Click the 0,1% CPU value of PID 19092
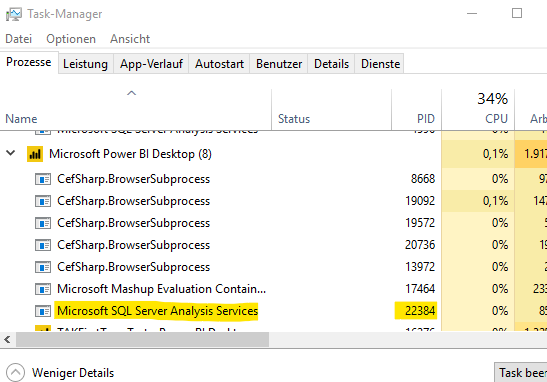547x382 pixels. (495, 201)
